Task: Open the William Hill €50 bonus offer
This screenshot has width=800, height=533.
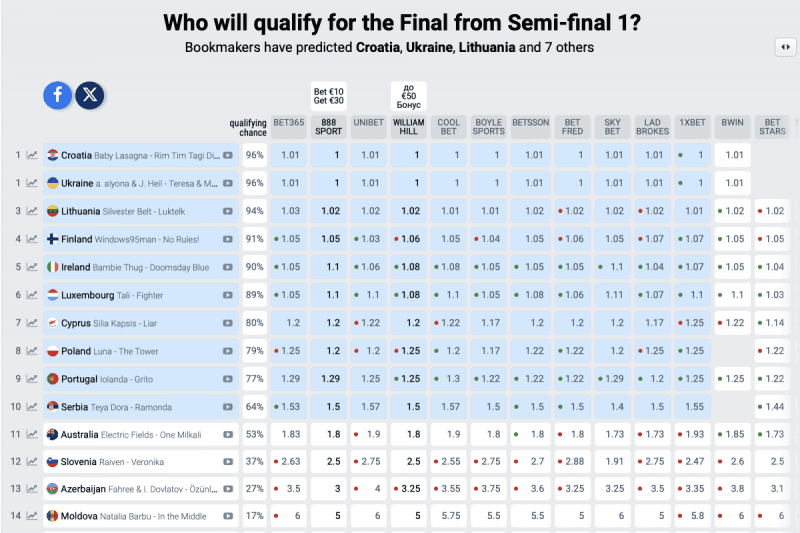Action: (x=409, y=96)
